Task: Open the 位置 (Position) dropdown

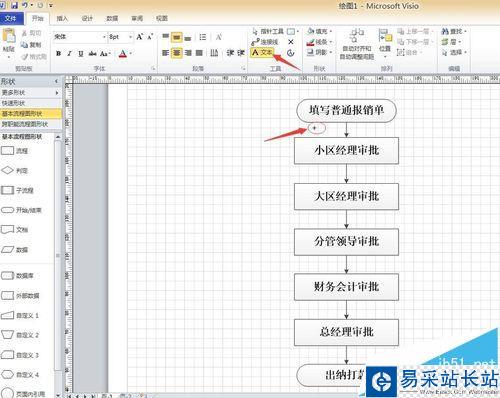Action: pyautogui.click(x=385, y=43)
